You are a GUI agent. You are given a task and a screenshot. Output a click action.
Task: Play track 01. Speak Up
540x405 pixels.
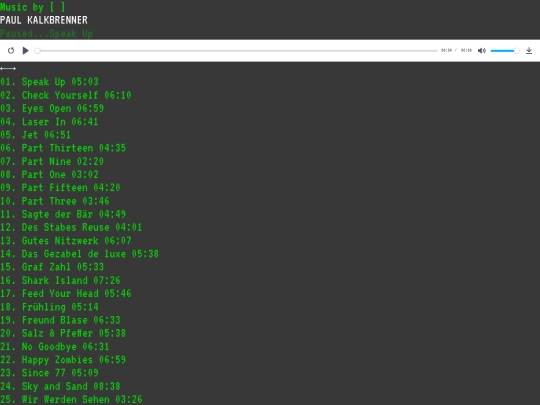click(49, 82)
